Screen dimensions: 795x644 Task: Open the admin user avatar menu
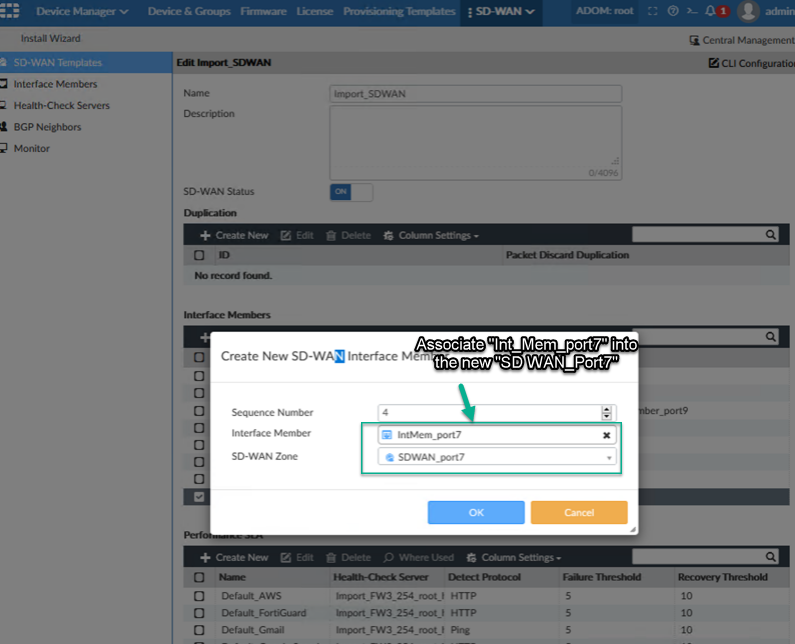(748, 11)
